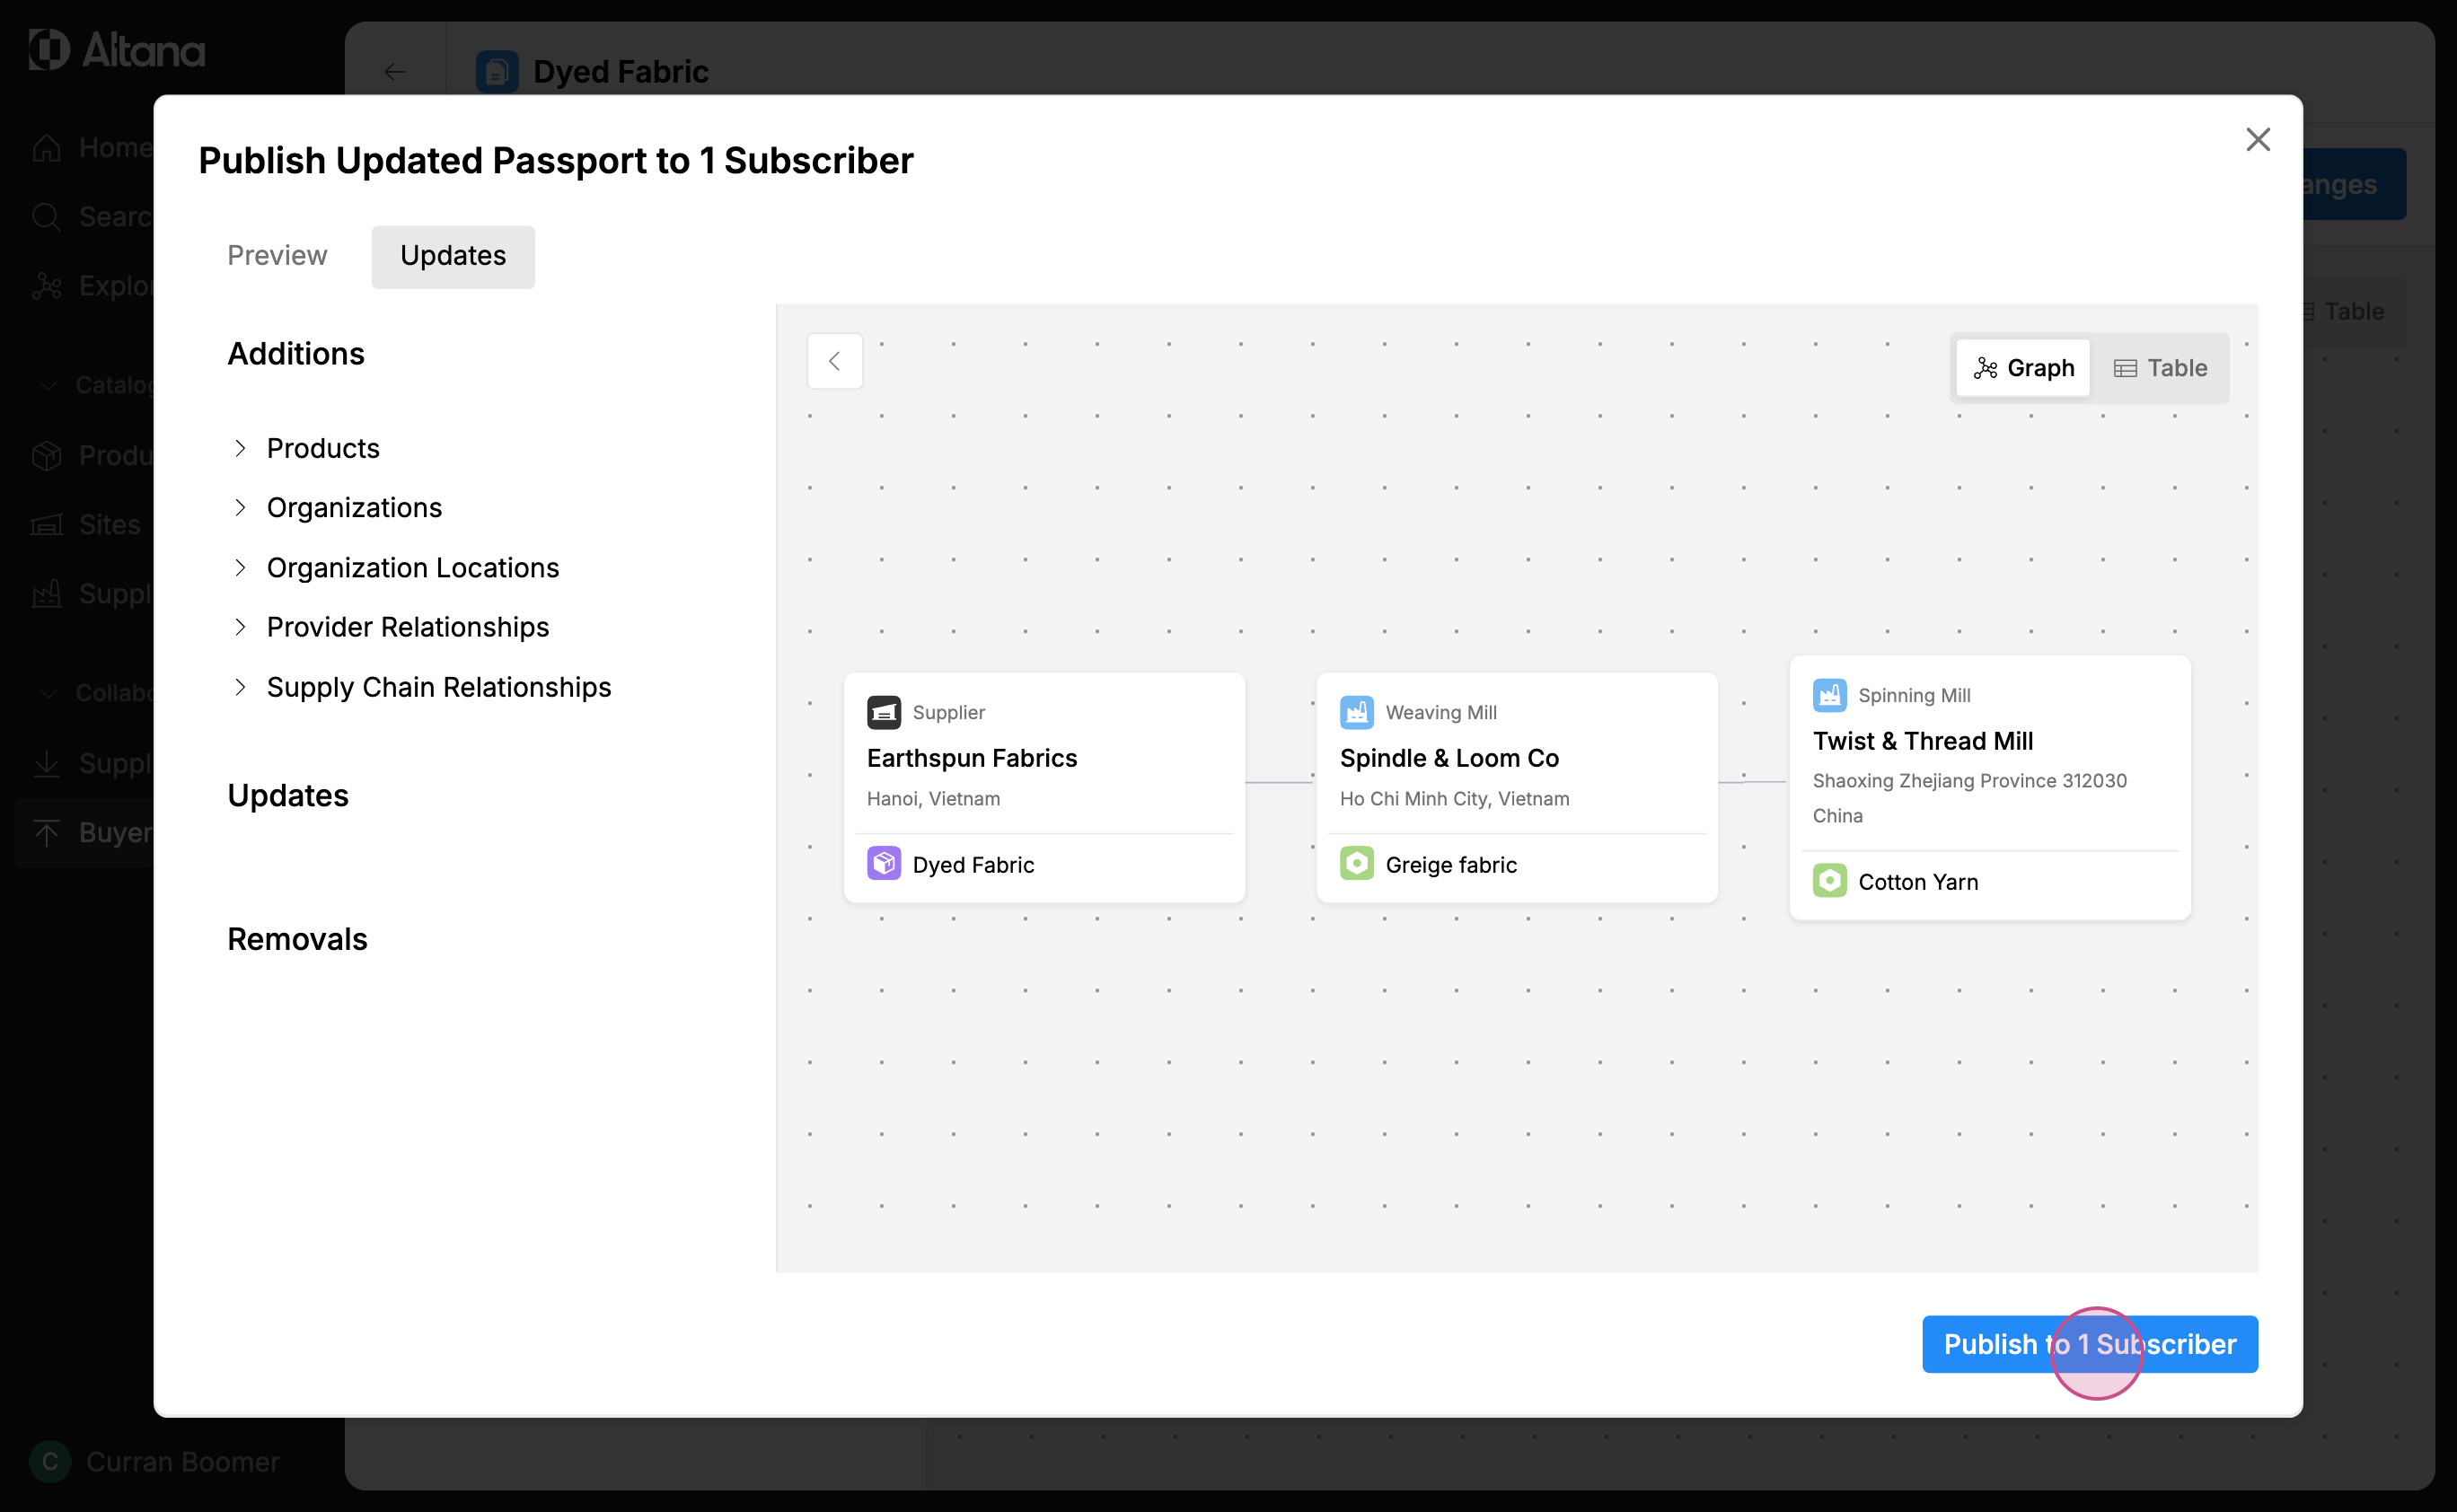This screenshot has width=2457, height=1512.
Task: Click the purple Dyed Fabric product icon
Action: pos(883,864)
